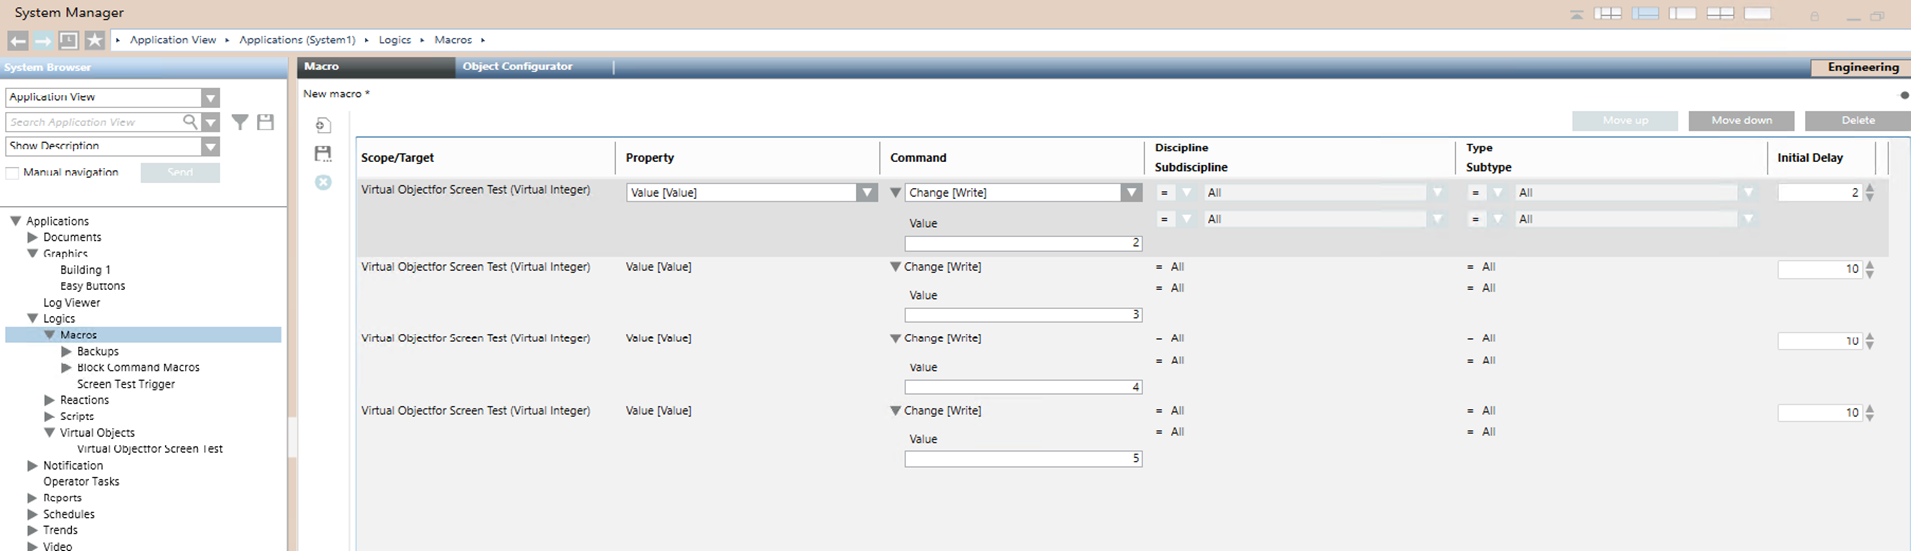Select the four-pane layout icon in title bar
This screenshot has width=1911, height=551.
pos(1720,14)
